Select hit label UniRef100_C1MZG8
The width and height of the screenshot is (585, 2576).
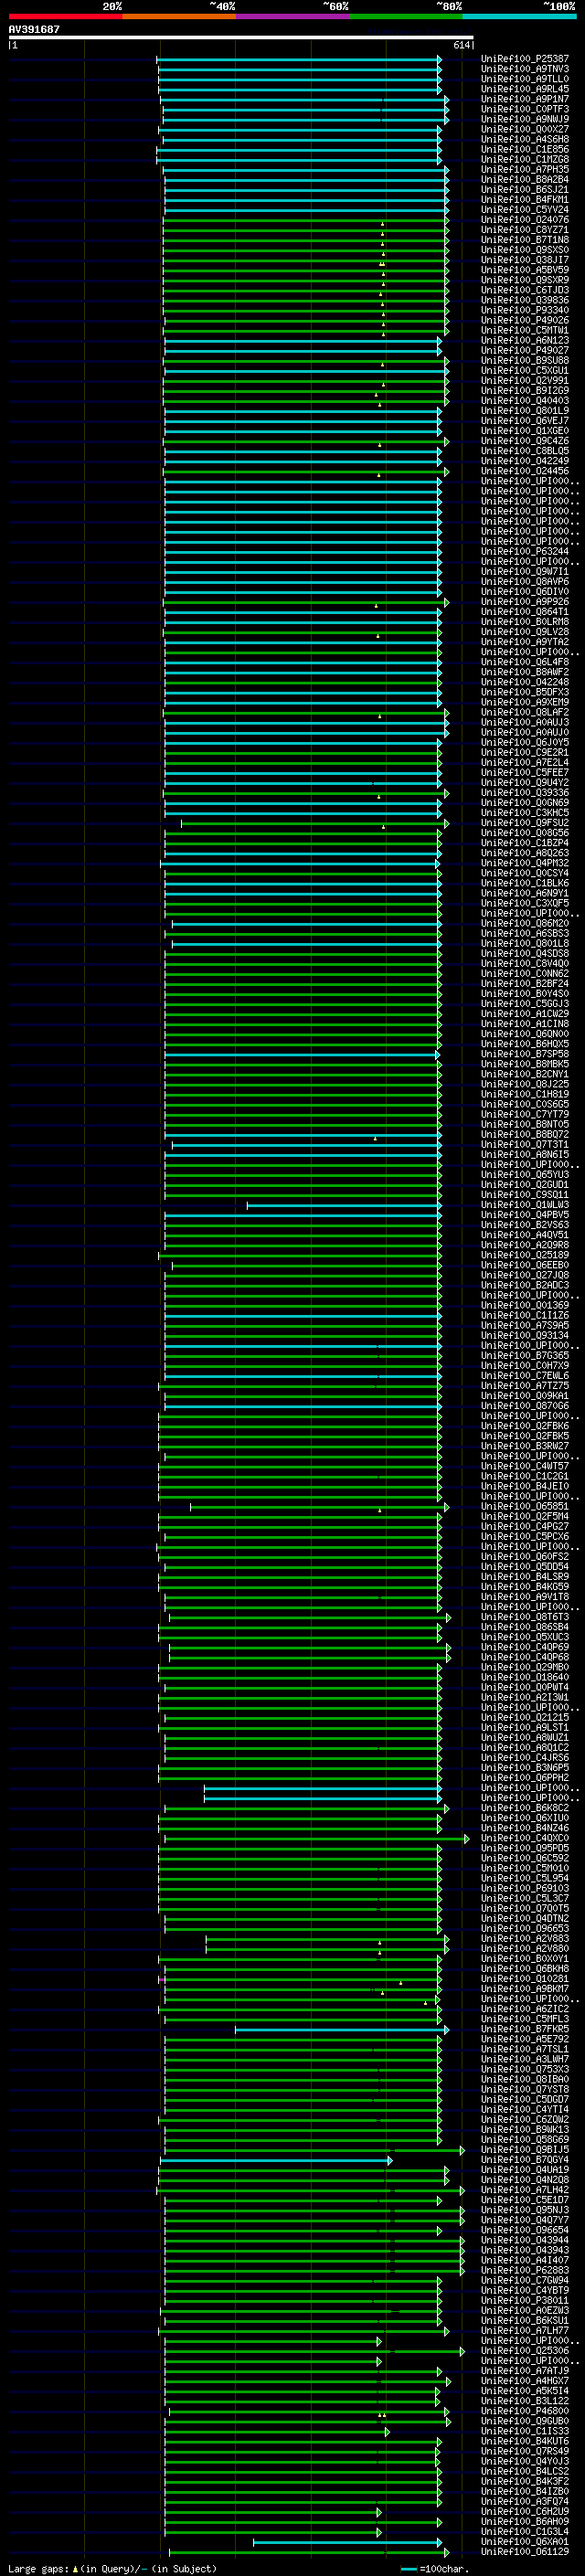tap(525, 159)
